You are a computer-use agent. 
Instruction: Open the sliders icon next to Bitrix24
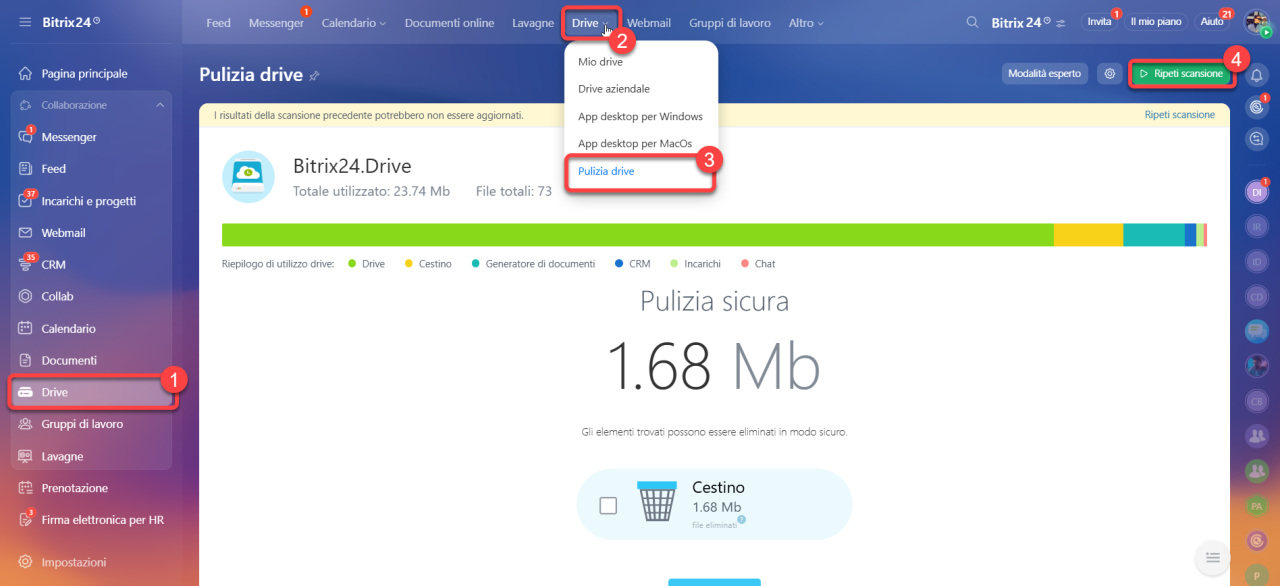click(x=1061, y=22)
